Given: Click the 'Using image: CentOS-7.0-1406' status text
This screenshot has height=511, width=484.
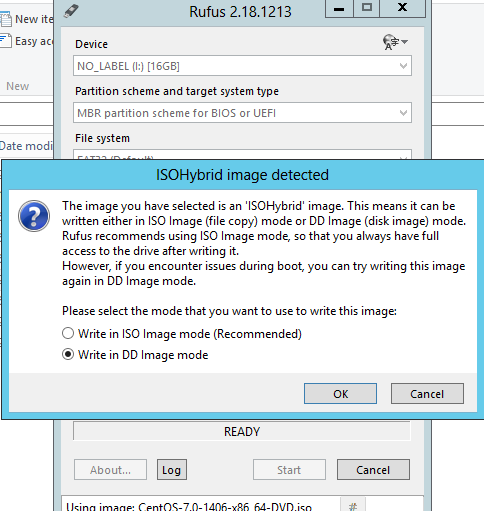Looking at the screenshot, I should click(189, 507).
